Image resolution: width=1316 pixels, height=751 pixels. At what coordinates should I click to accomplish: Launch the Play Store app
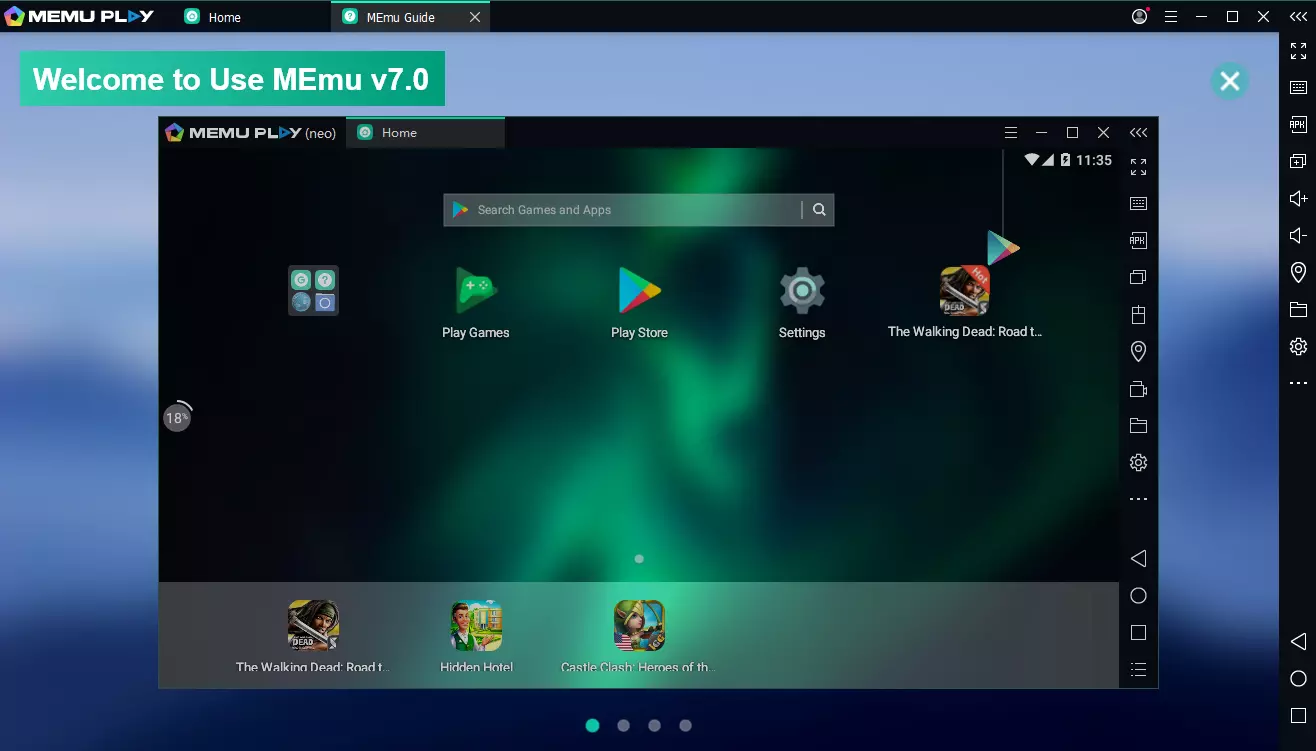(x=639, y=303)
